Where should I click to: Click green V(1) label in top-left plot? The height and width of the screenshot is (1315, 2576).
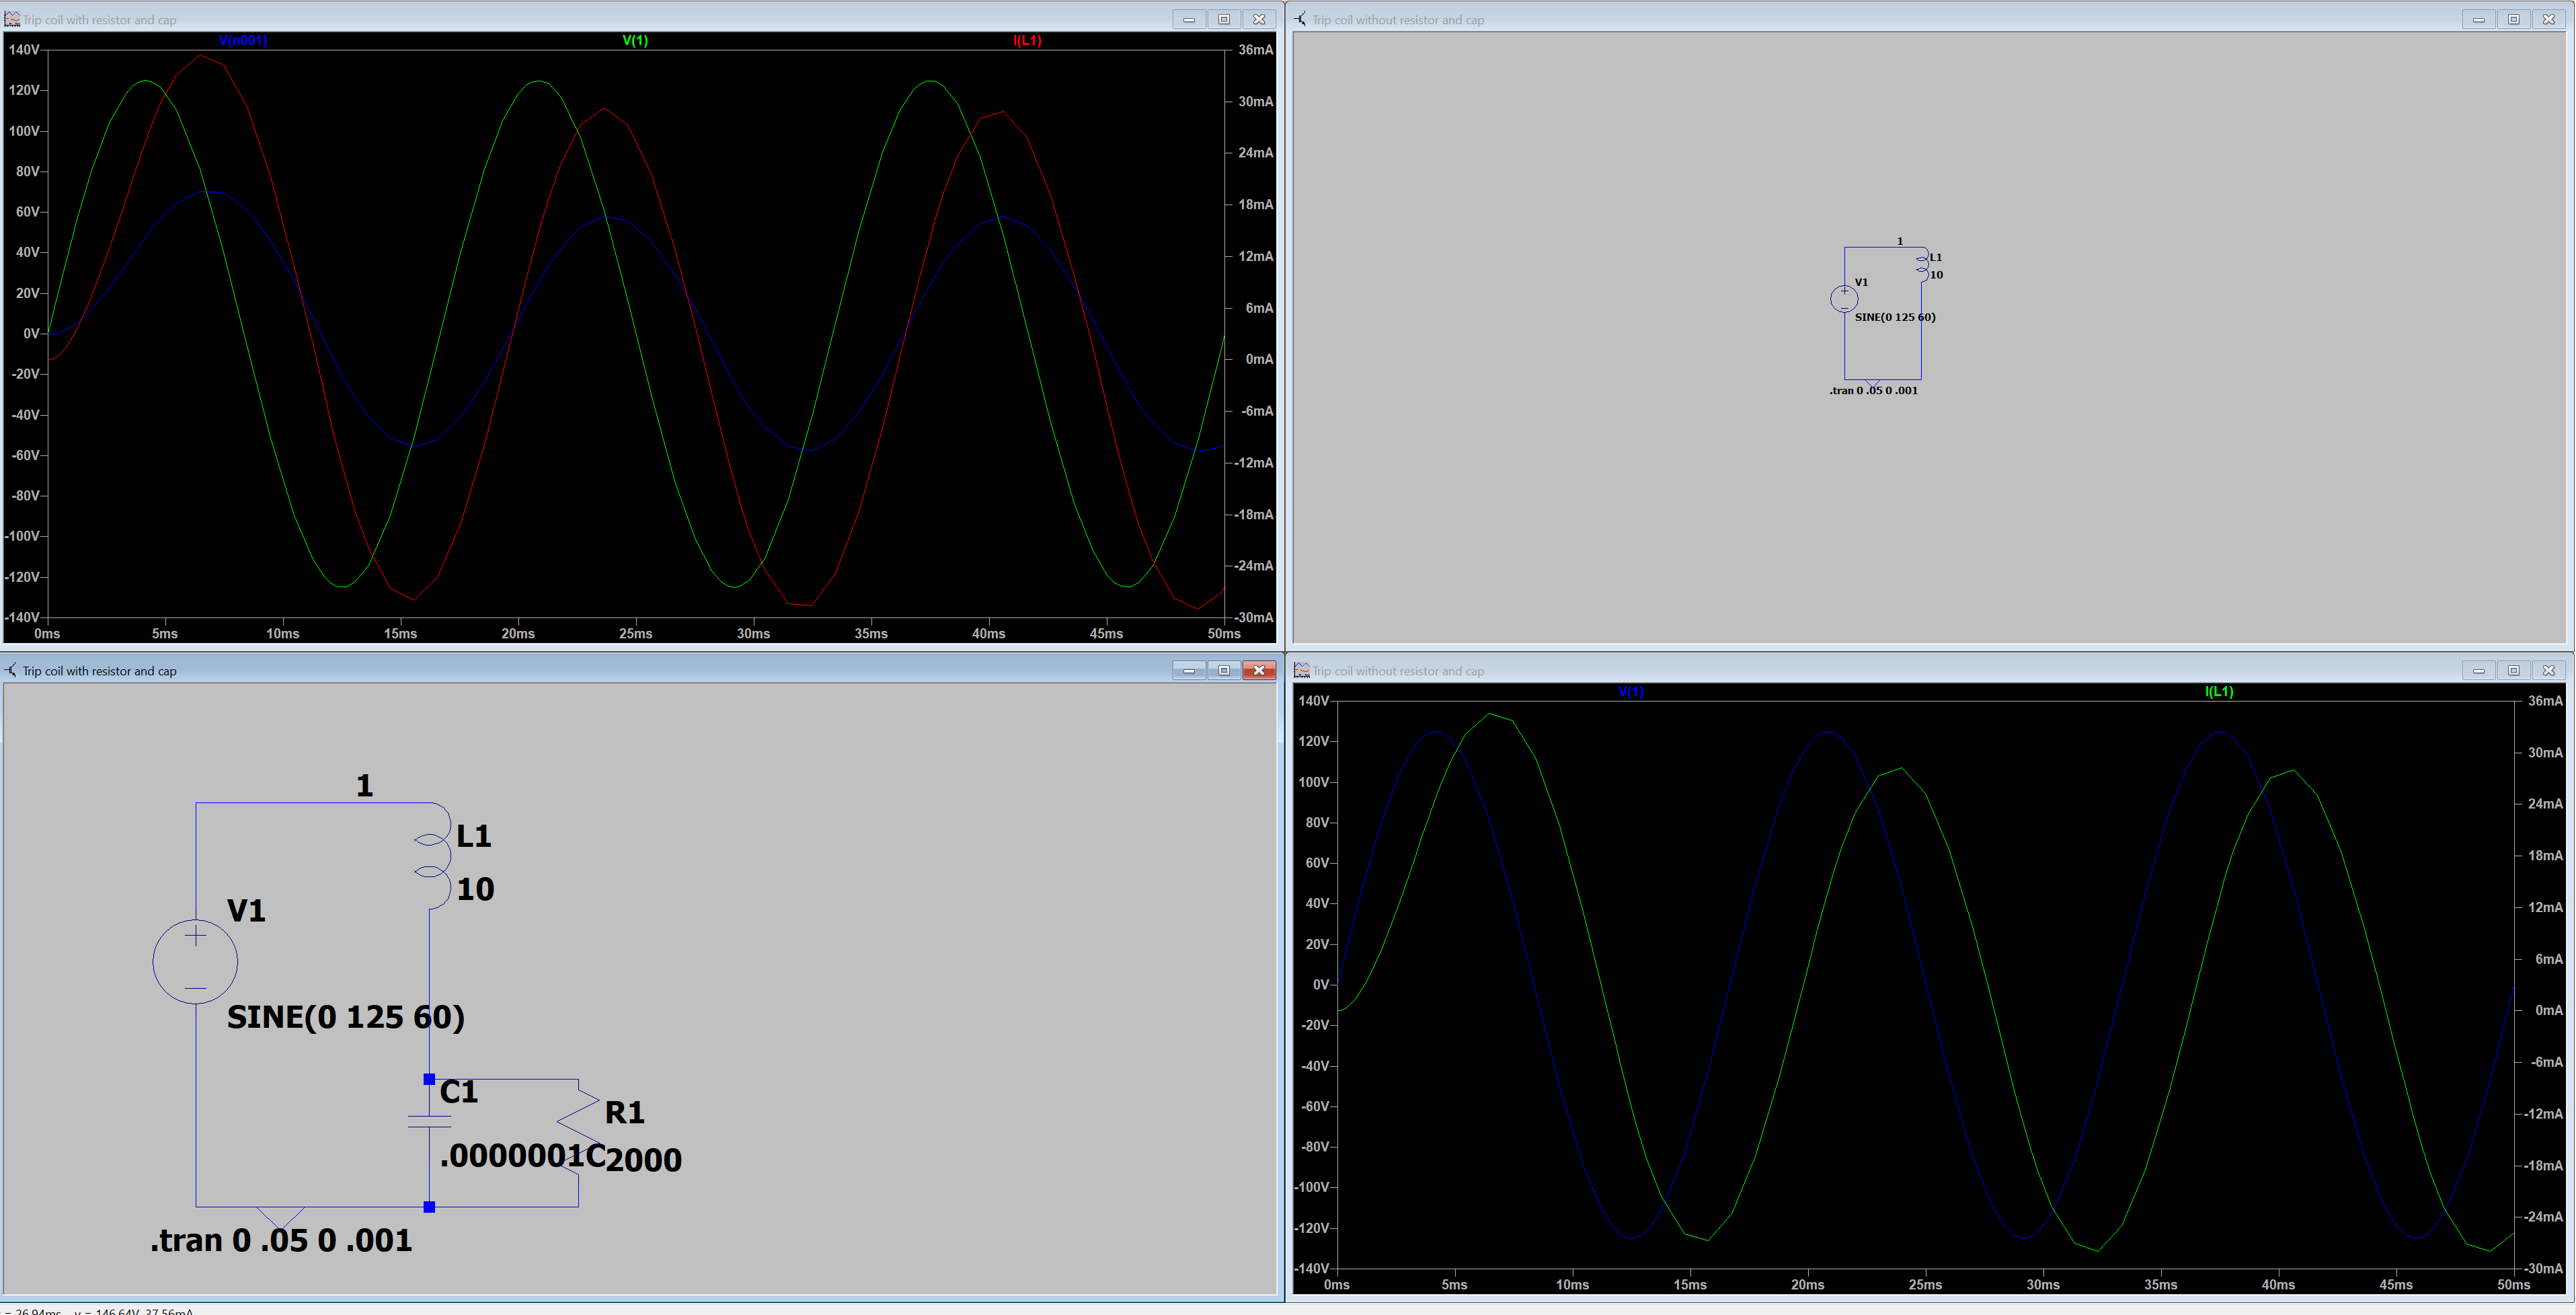tap(635, 41)
